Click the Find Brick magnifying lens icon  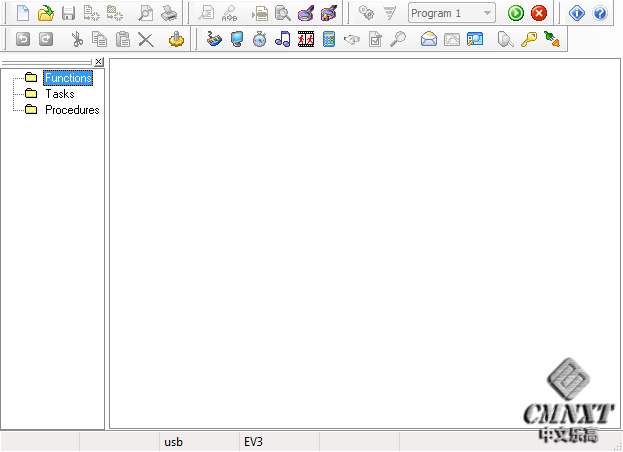point(306,13)
